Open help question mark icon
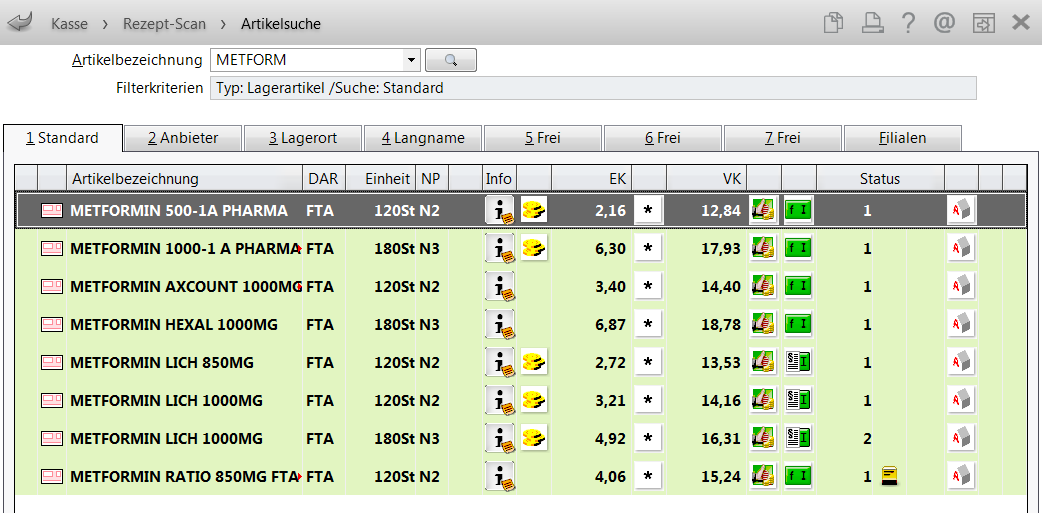The image size is (1042, 513). click(x=908, y=23)
